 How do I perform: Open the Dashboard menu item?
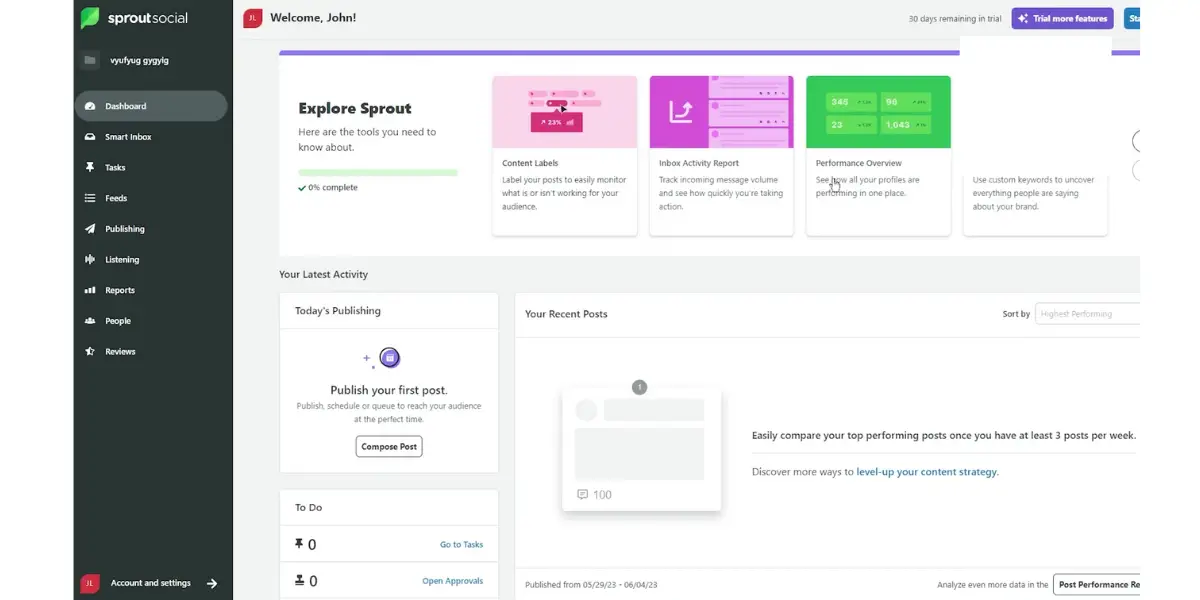(151, 106)
